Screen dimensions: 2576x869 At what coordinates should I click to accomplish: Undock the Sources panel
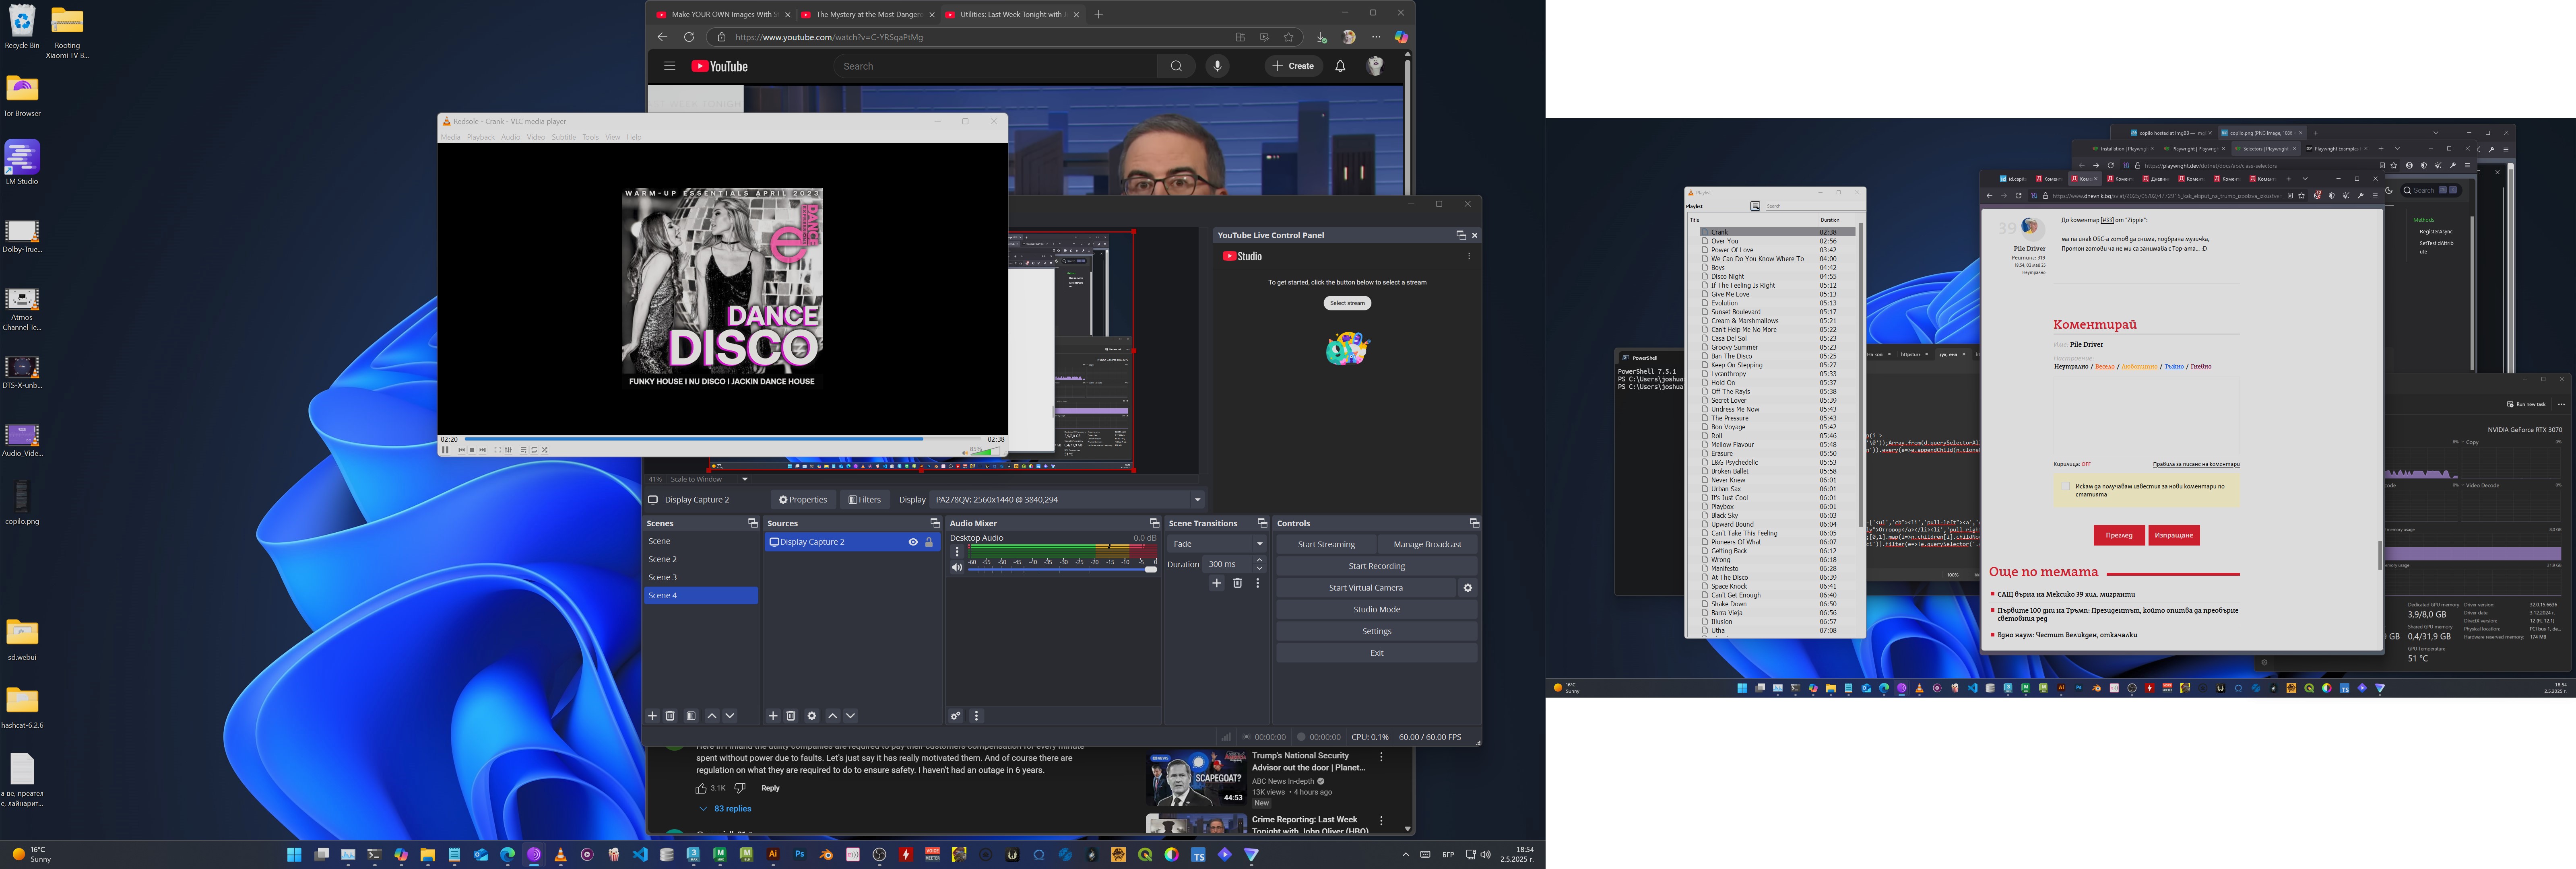pyautogui.click(x=935, y=524)
